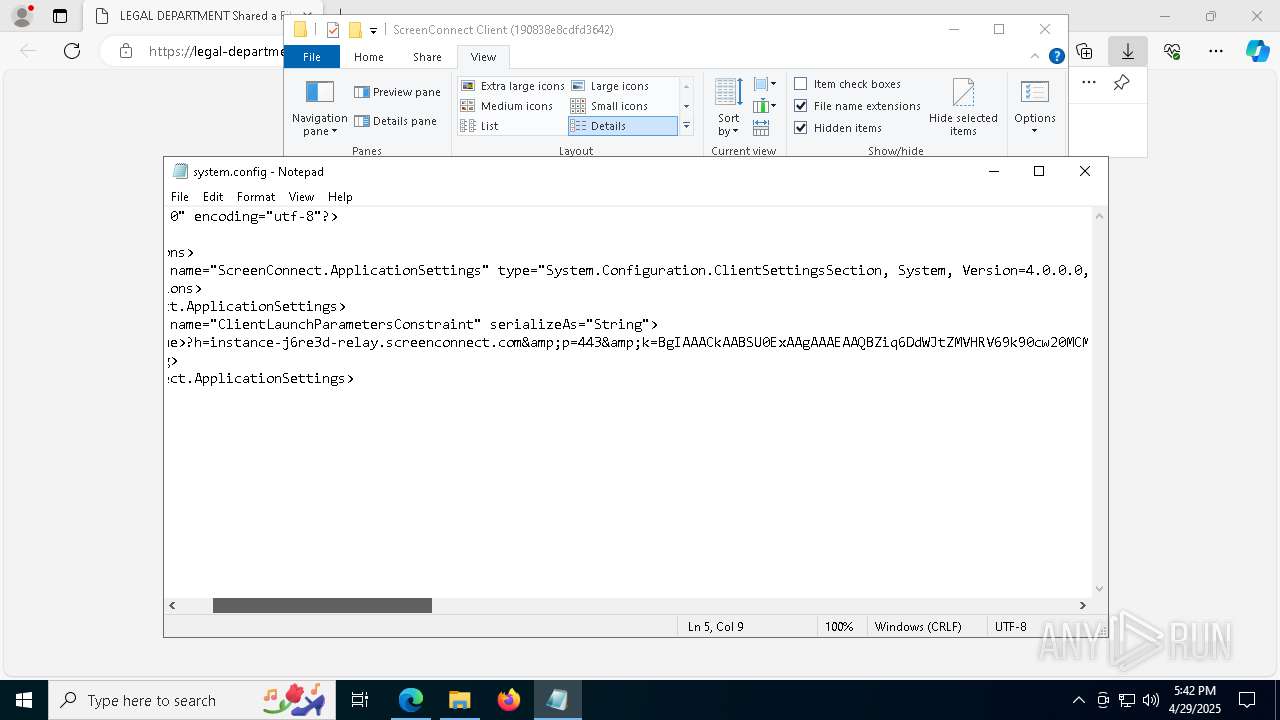Open Windows Start menu

[24, 700]
